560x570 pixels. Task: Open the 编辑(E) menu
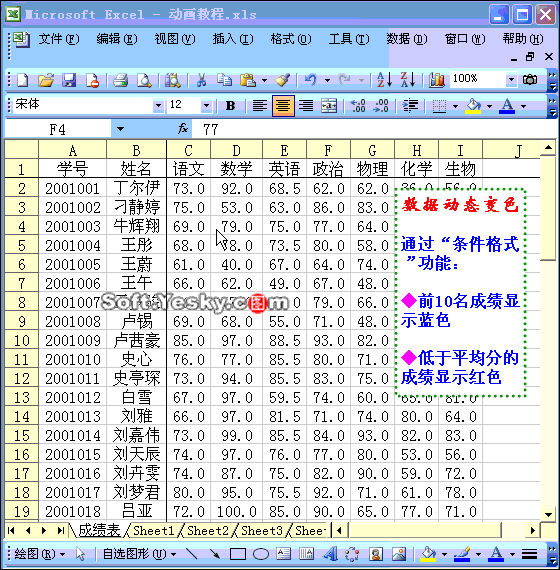117,39
